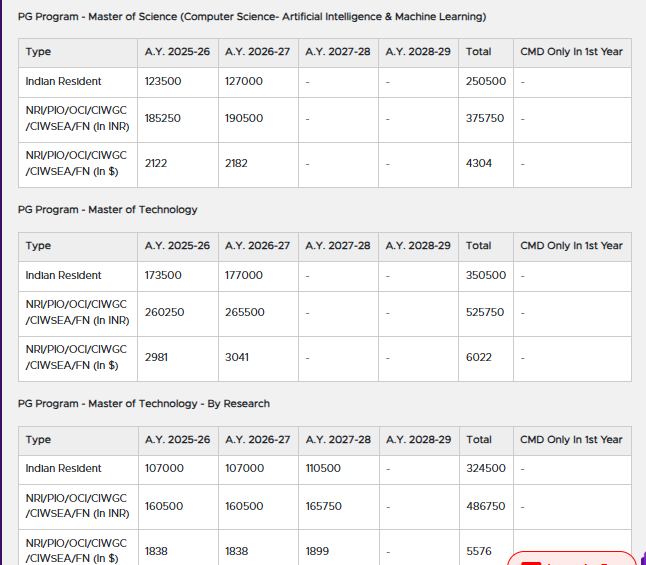The height and width of the screenshot is (565, 646).
Task: Click the 486750 total value
Action: click(485, 506)
